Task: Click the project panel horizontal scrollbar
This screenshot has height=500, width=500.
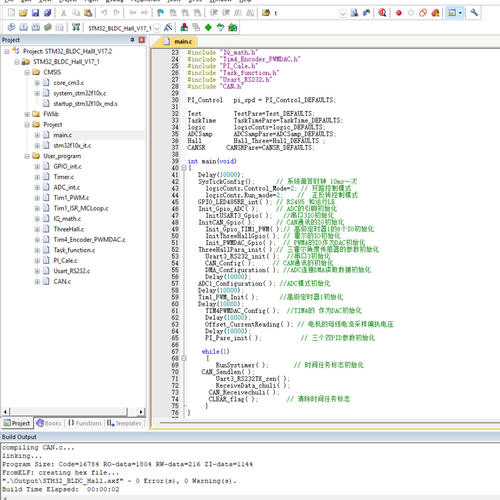Action: [x=73, y=412]
